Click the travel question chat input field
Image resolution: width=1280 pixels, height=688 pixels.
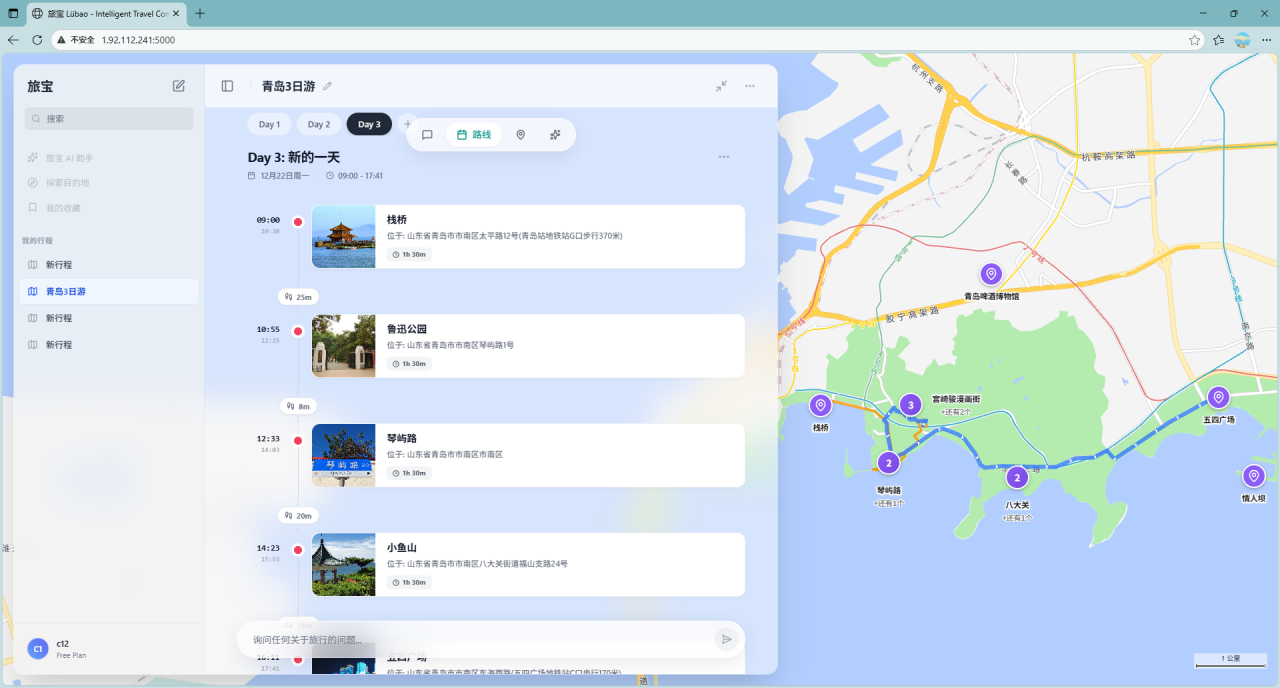(480, 639)
